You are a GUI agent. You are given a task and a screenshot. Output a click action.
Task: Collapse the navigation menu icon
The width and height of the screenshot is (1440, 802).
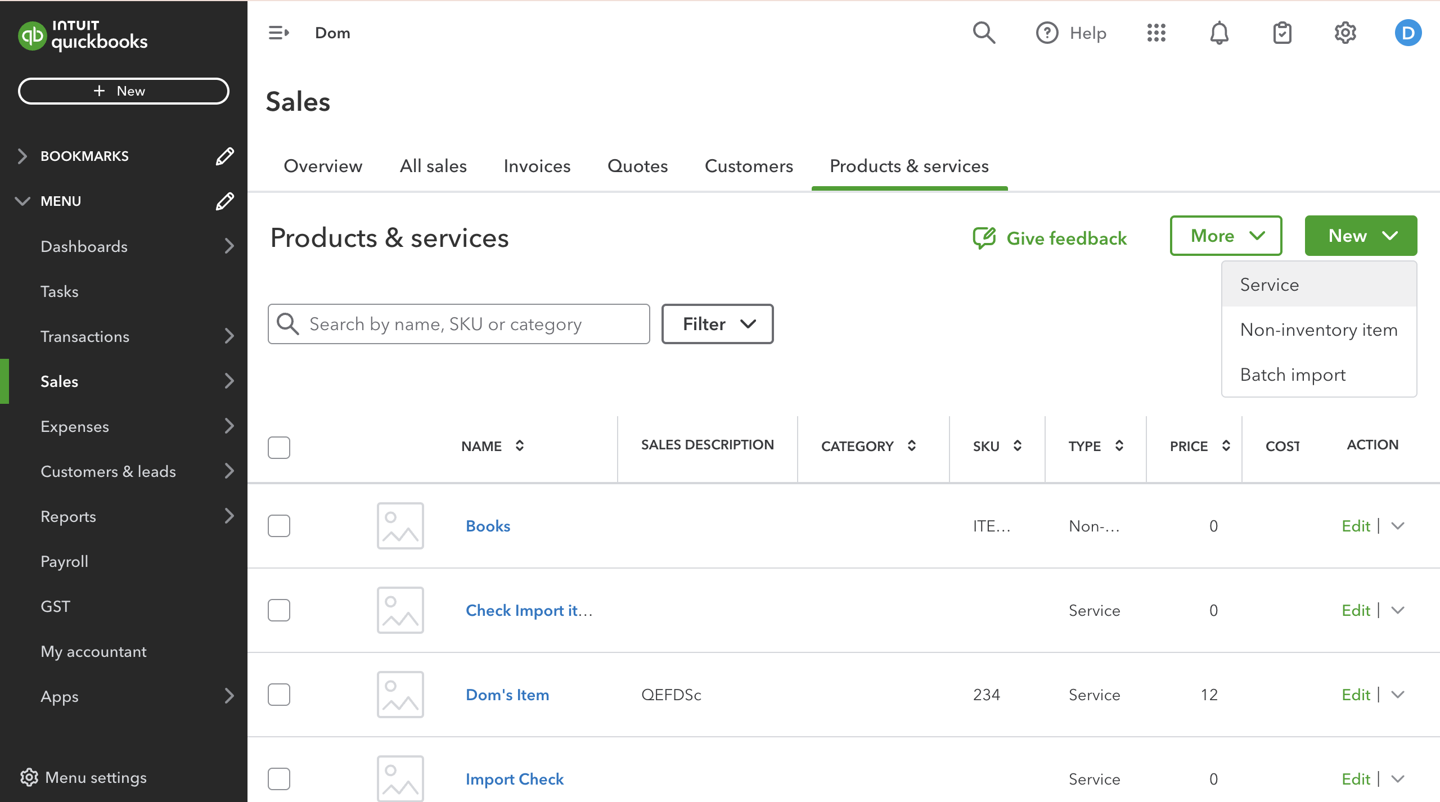pos(279,33)
